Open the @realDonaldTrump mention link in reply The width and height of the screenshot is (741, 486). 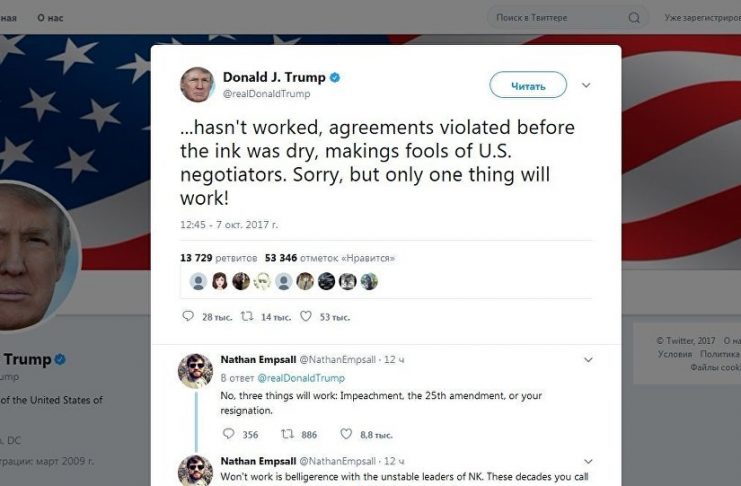301,378
